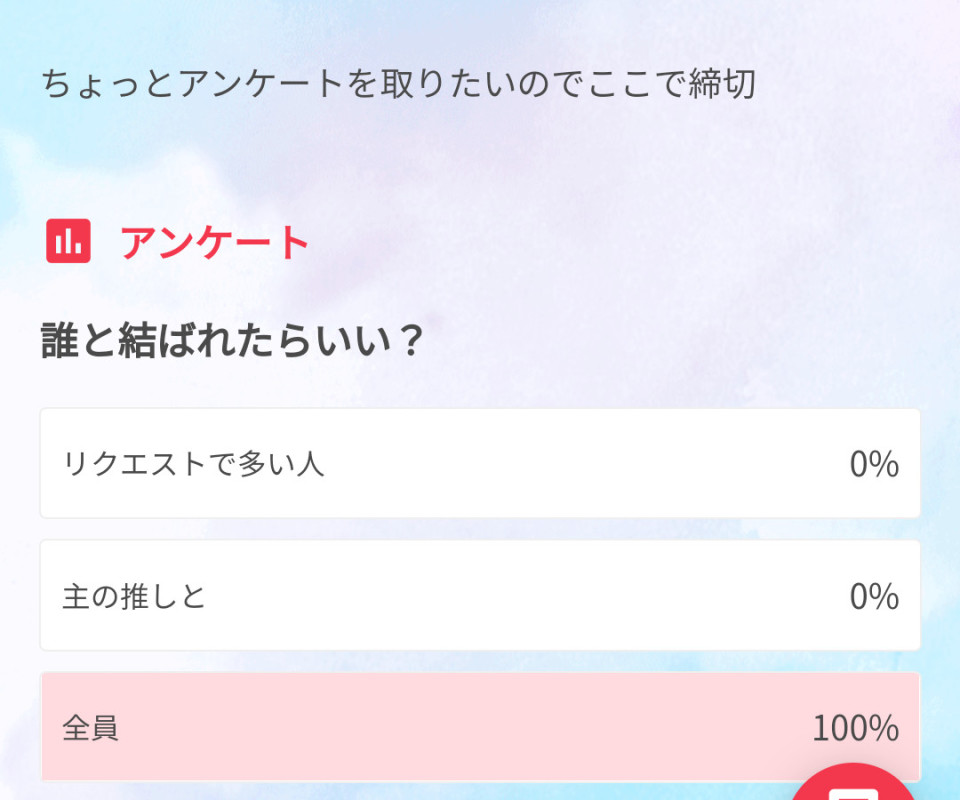Tap the 0% value beside リクエストで多い人
This screenshot has width=960, height=800.
(x=874, y=464)
